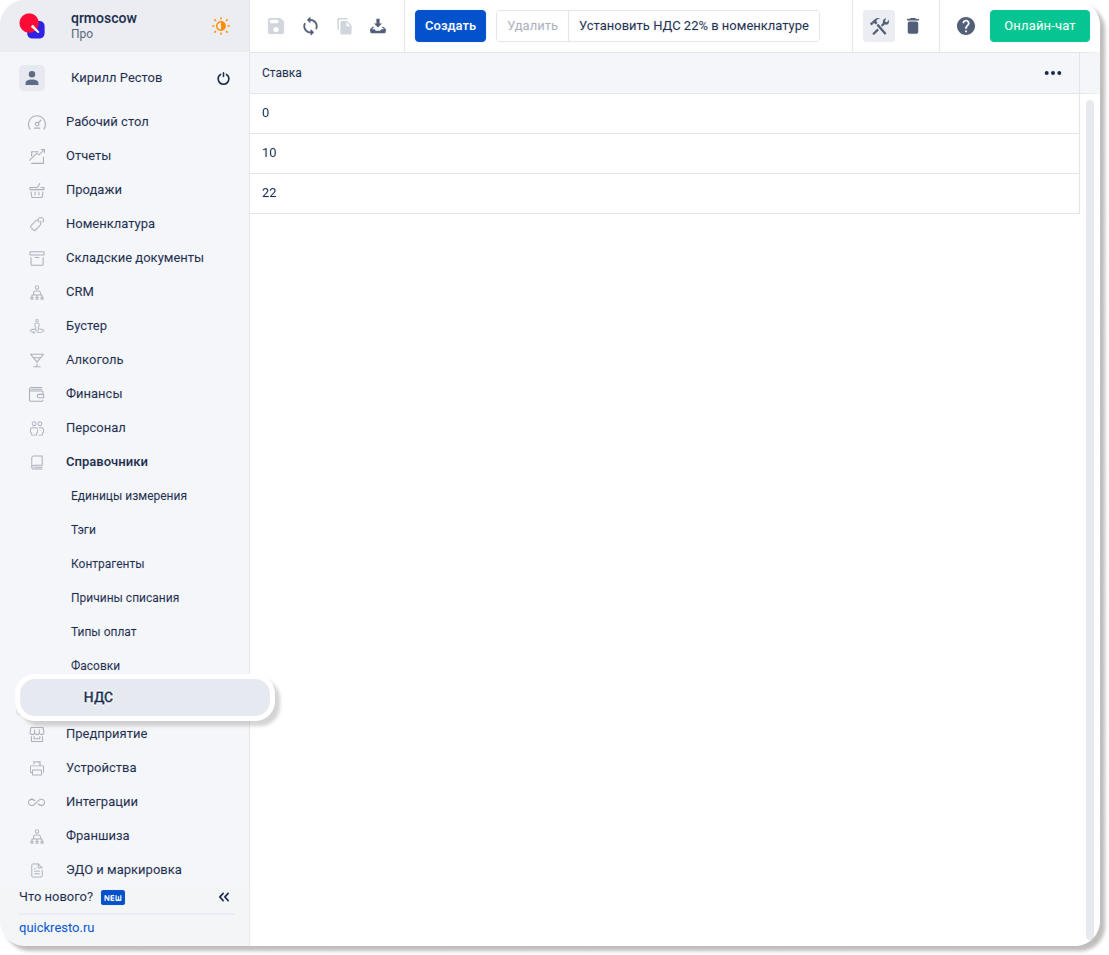Viewport: 1109px width, 955px height.
Task: Open the quickresto.ru link
Action: 57,928
